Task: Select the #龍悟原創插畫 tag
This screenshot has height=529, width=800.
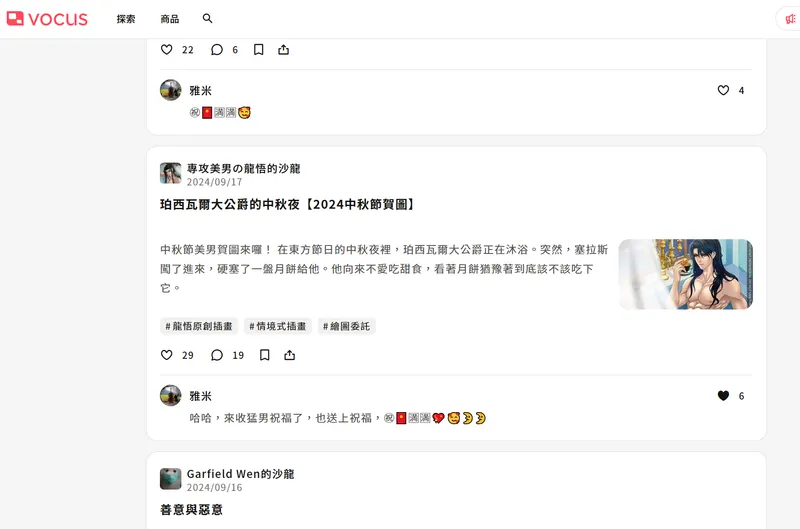Action: click(199, 326)
